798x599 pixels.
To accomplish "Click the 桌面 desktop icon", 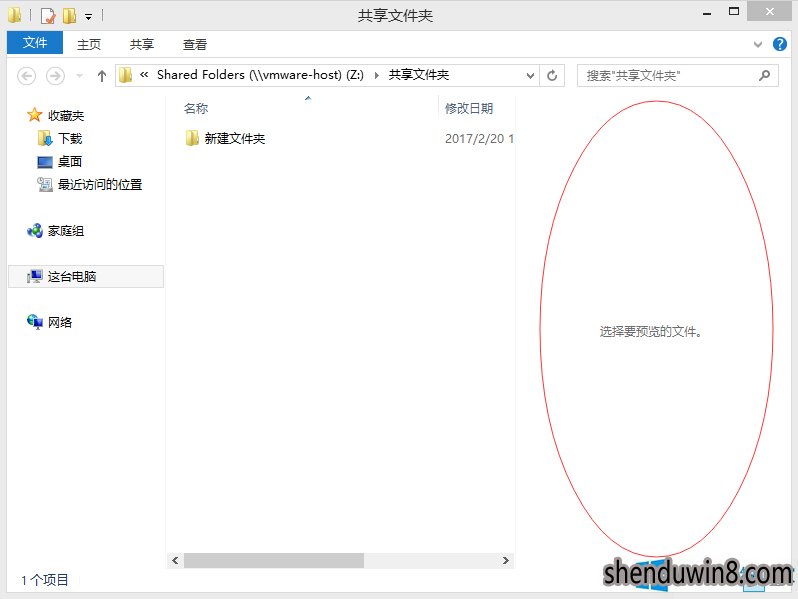I will [45, 162].
